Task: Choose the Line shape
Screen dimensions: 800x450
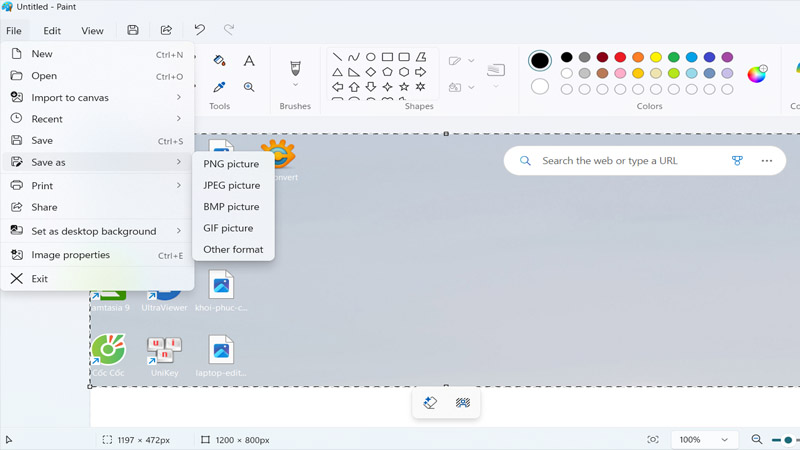Action: point(337,57)
